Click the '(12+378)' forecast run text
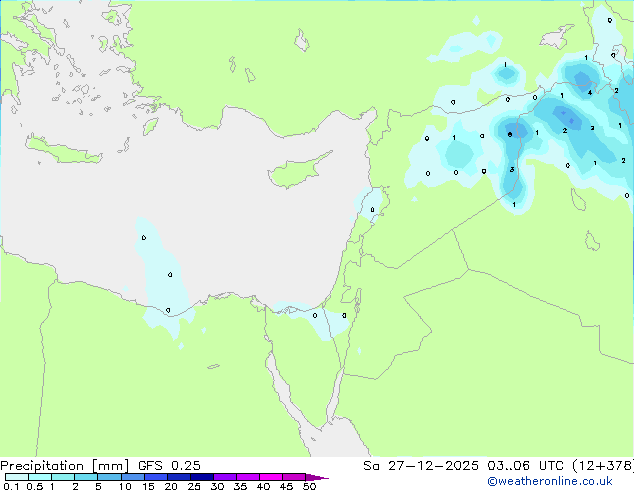The height and width of the screenshot is (490, 634). (603, 466)
